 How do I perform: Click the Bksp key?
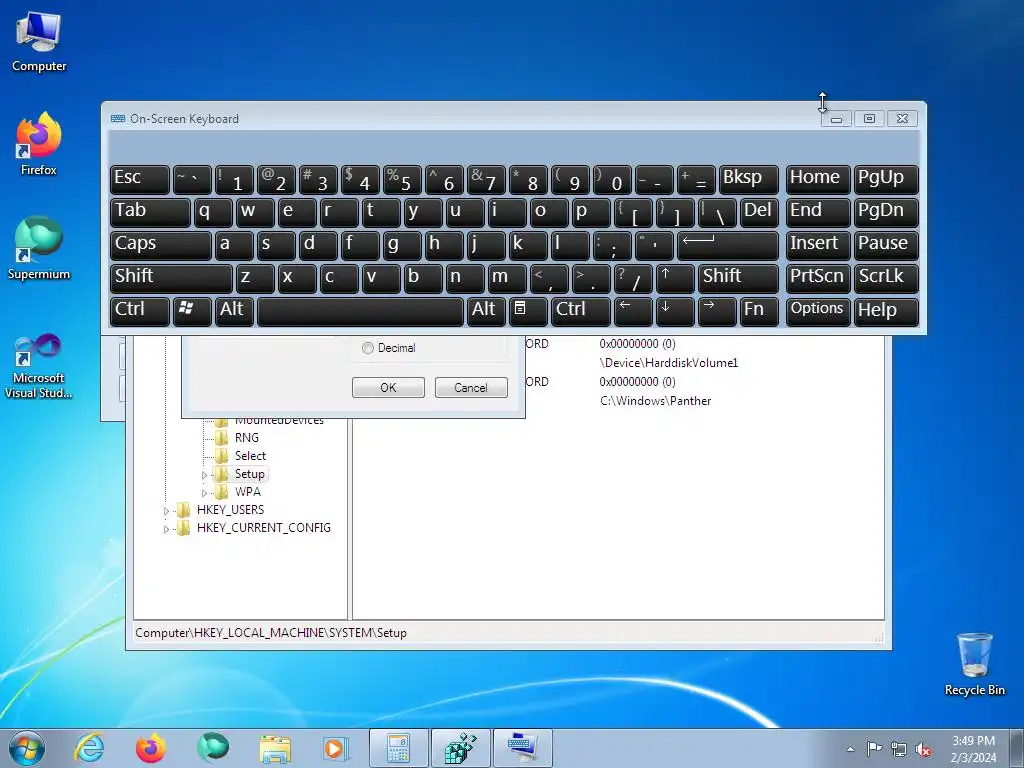(748, 180)
